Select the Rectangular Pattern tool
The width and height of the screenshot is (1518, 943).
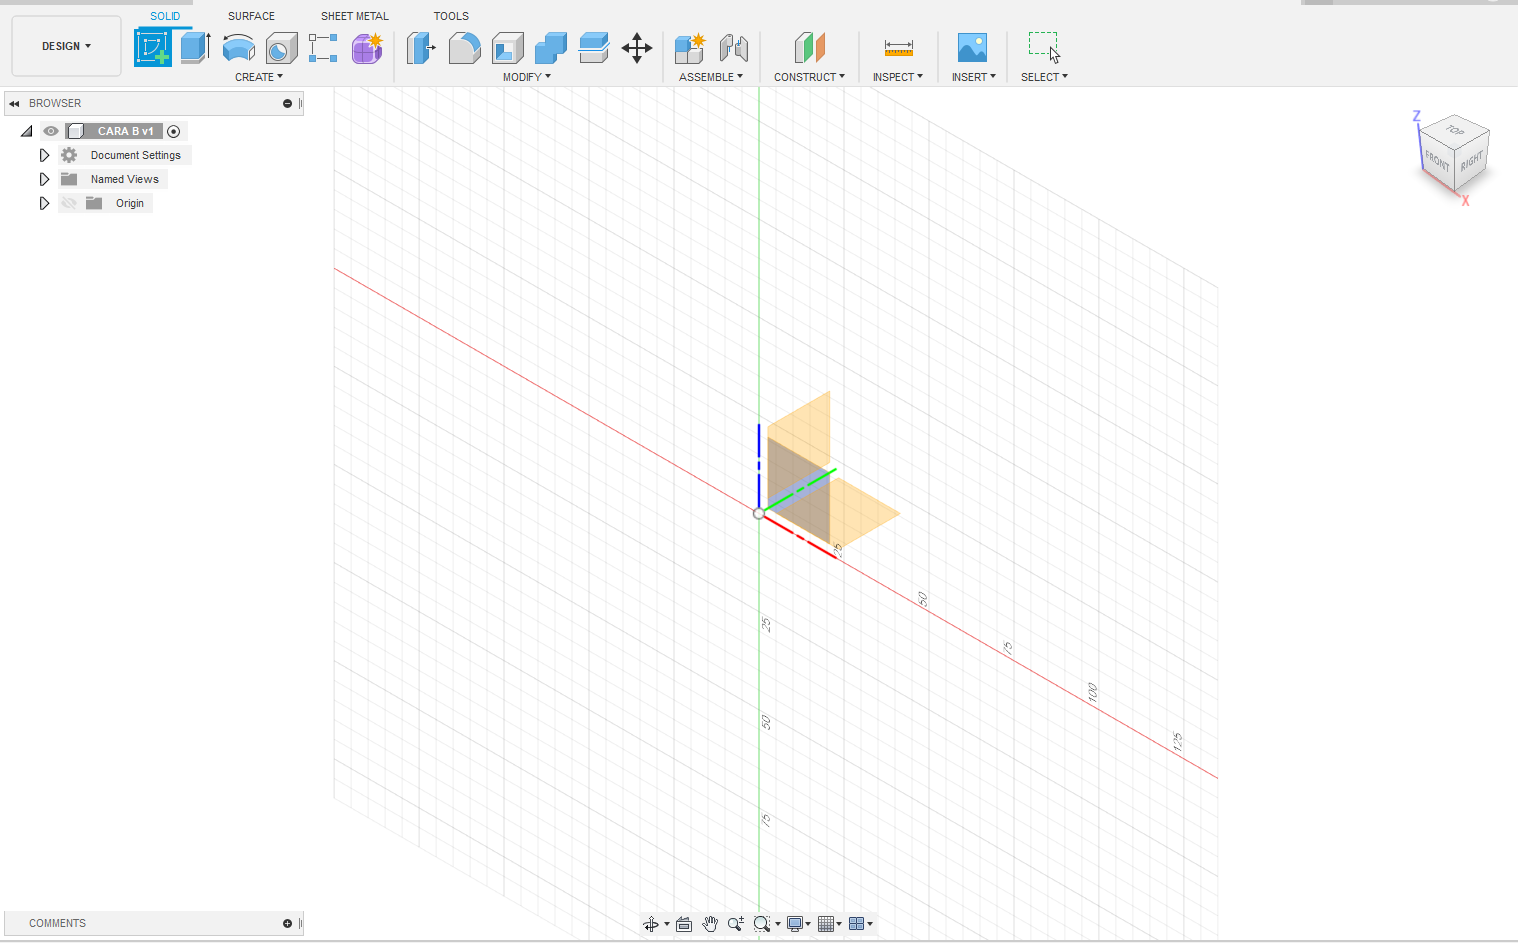click(x=323, y=48)
